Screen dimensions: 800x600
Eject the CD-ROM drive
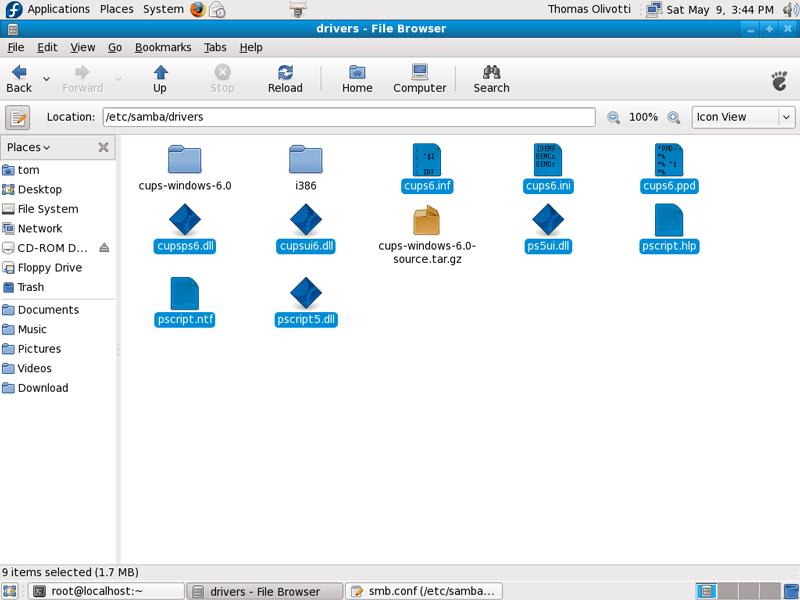click(104, 248)
